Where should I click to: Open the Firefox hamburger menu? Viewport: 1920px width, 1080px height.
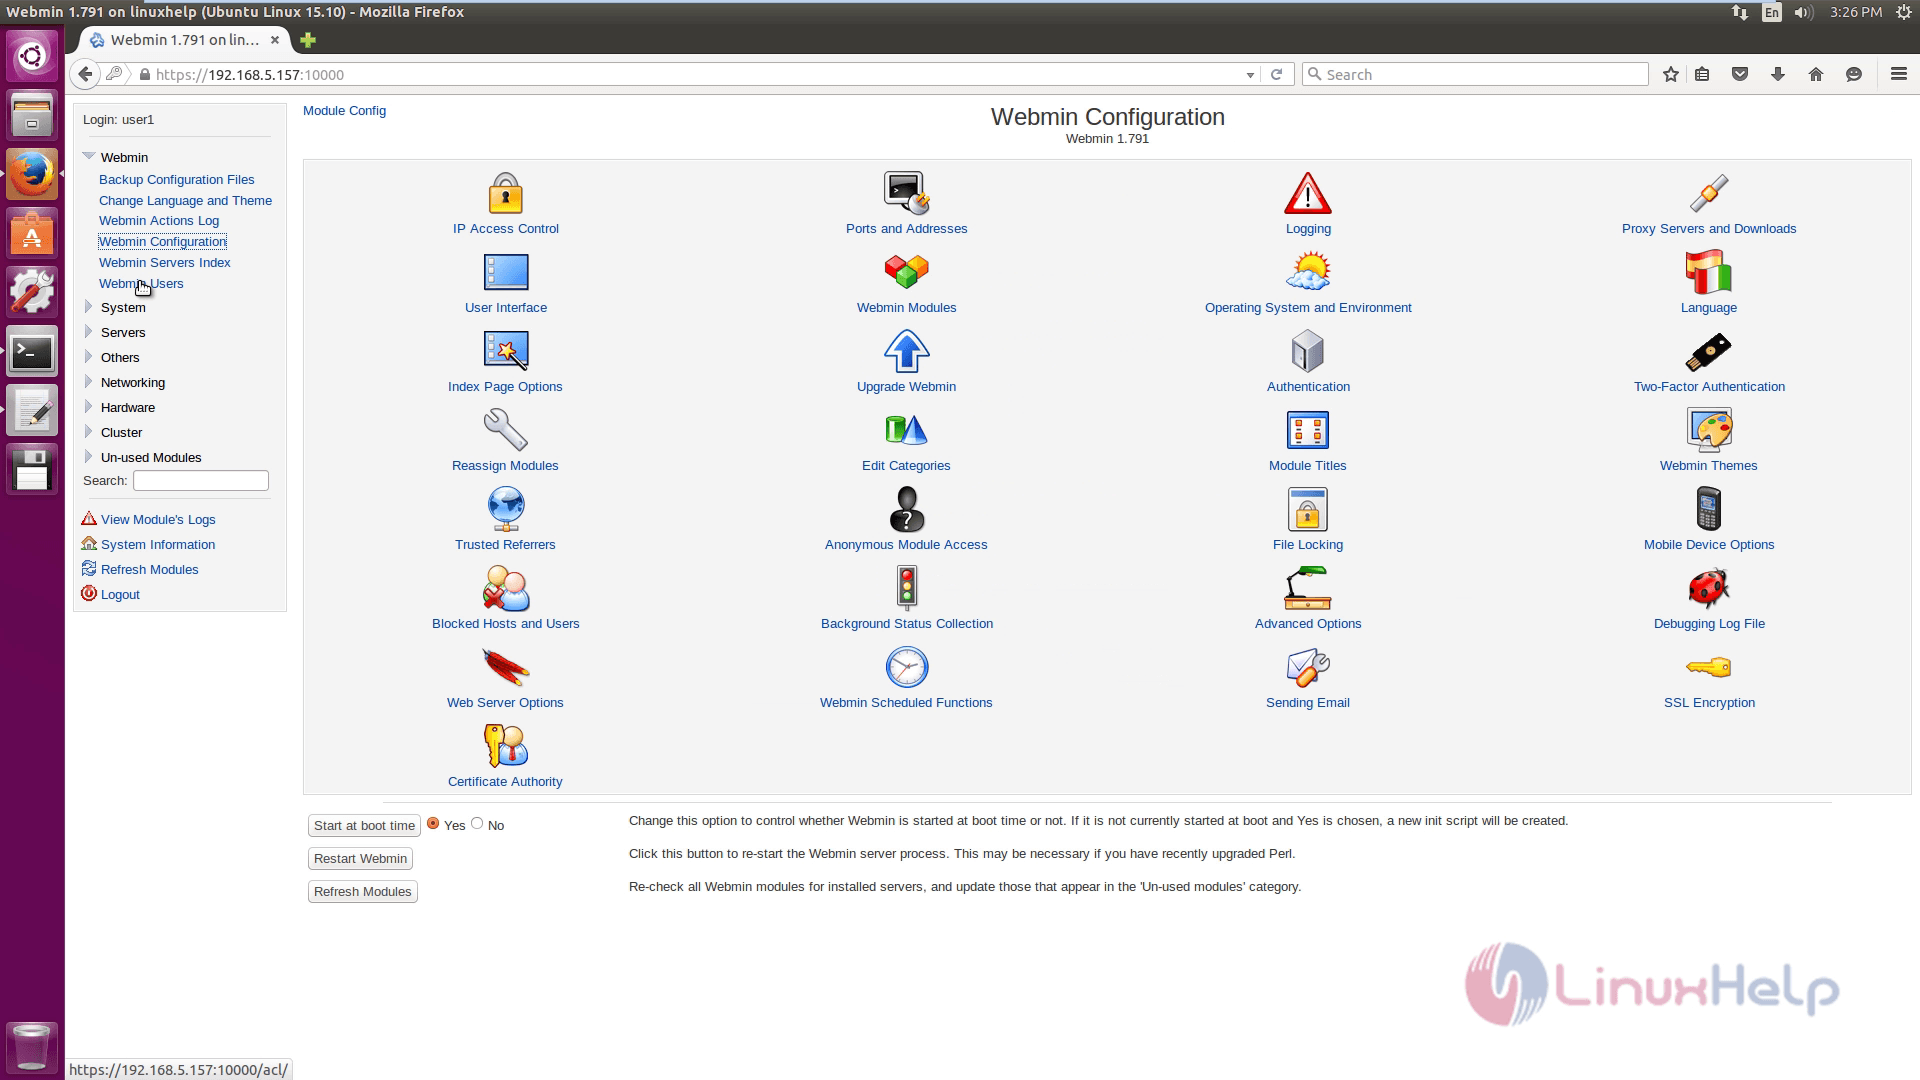(1898, 74)
